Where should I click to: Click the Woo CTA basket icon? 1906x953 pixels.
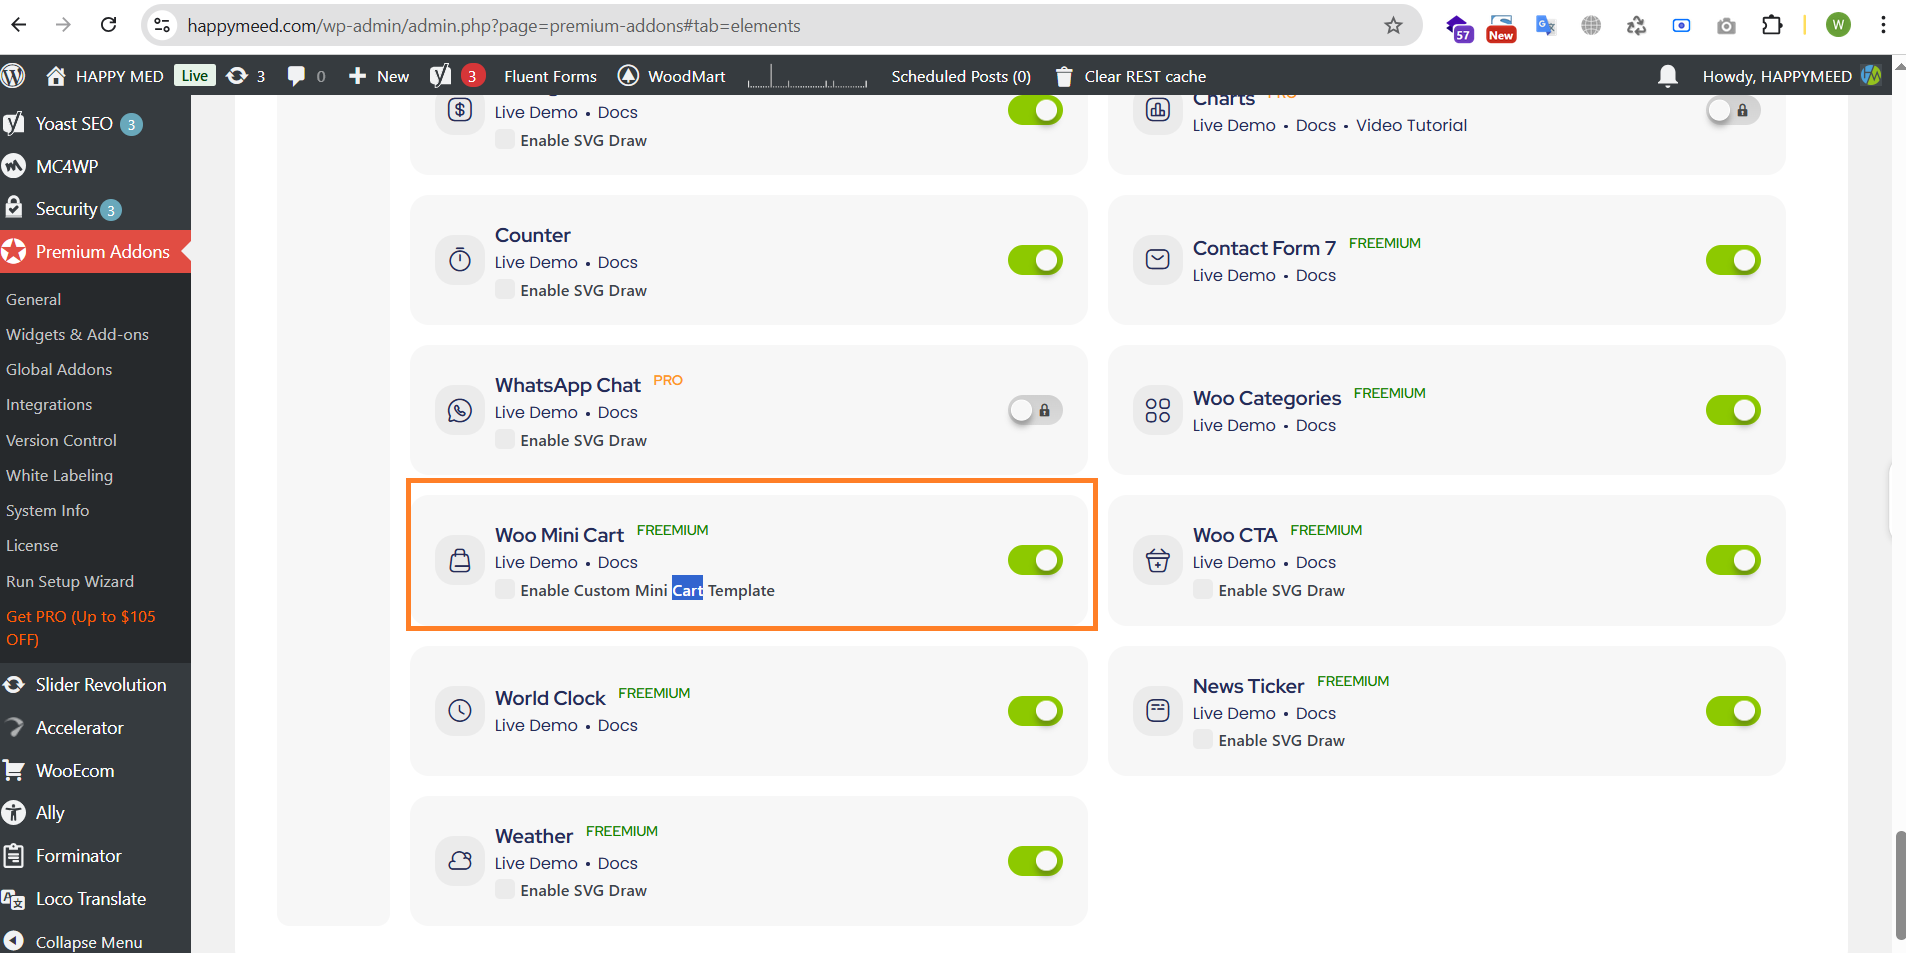point(1157,560)
